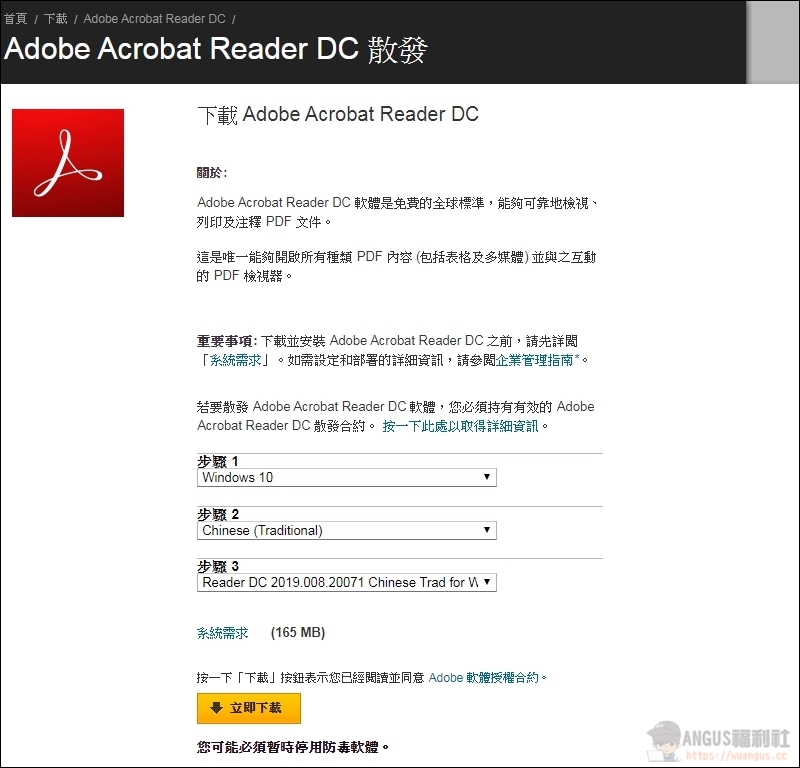Open the Chinese (Traditional) language dropdown

point(346,530)
